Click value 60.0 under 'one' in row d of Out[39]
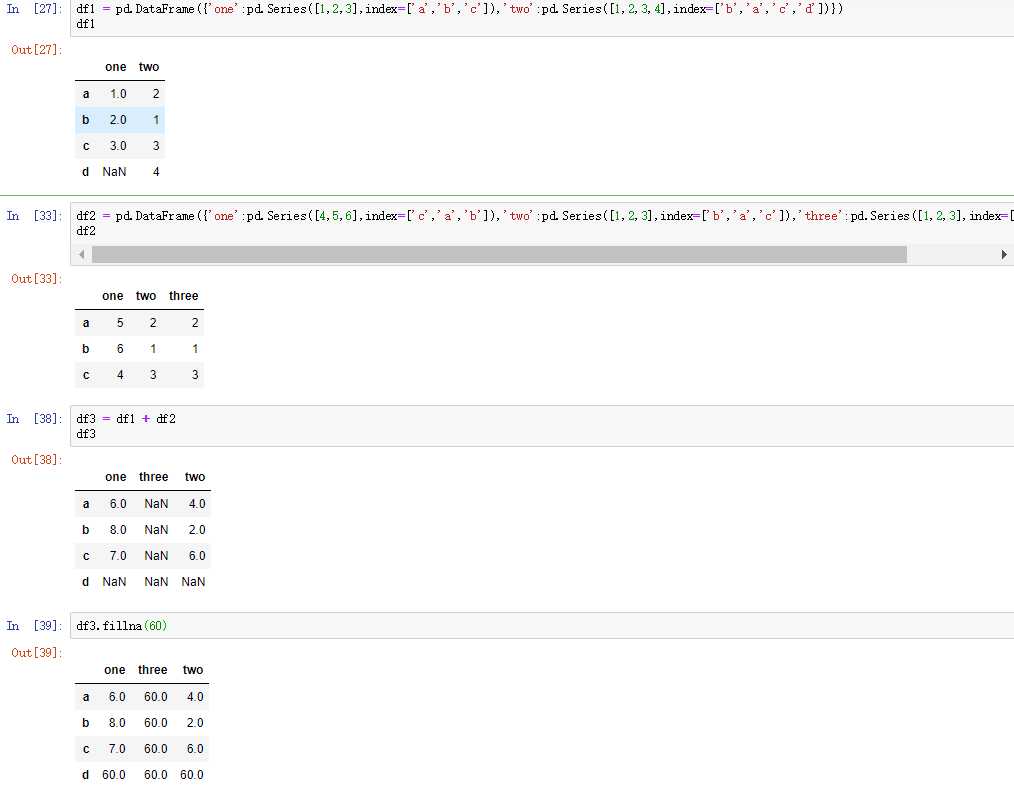Screen dimensions: 1014x790 [114, 775]
